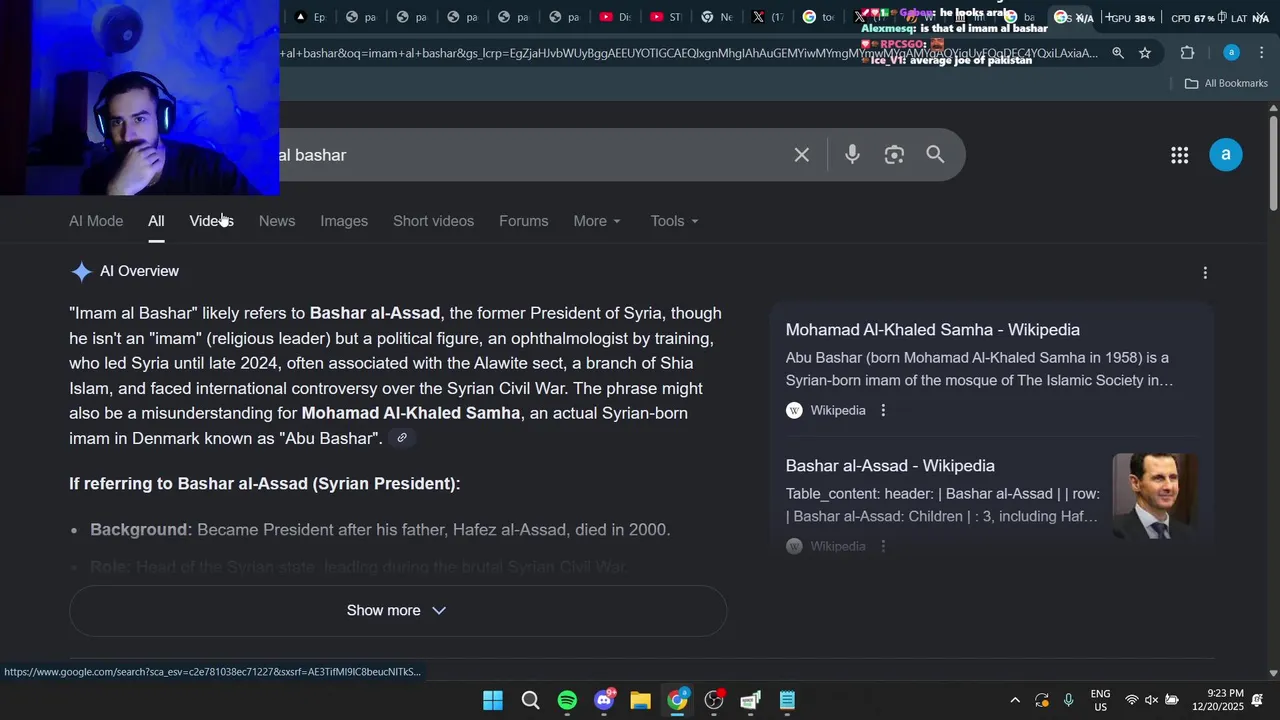
Task: Switch to the YouTube "ST" browser tab
Action: tap(665, 17)
